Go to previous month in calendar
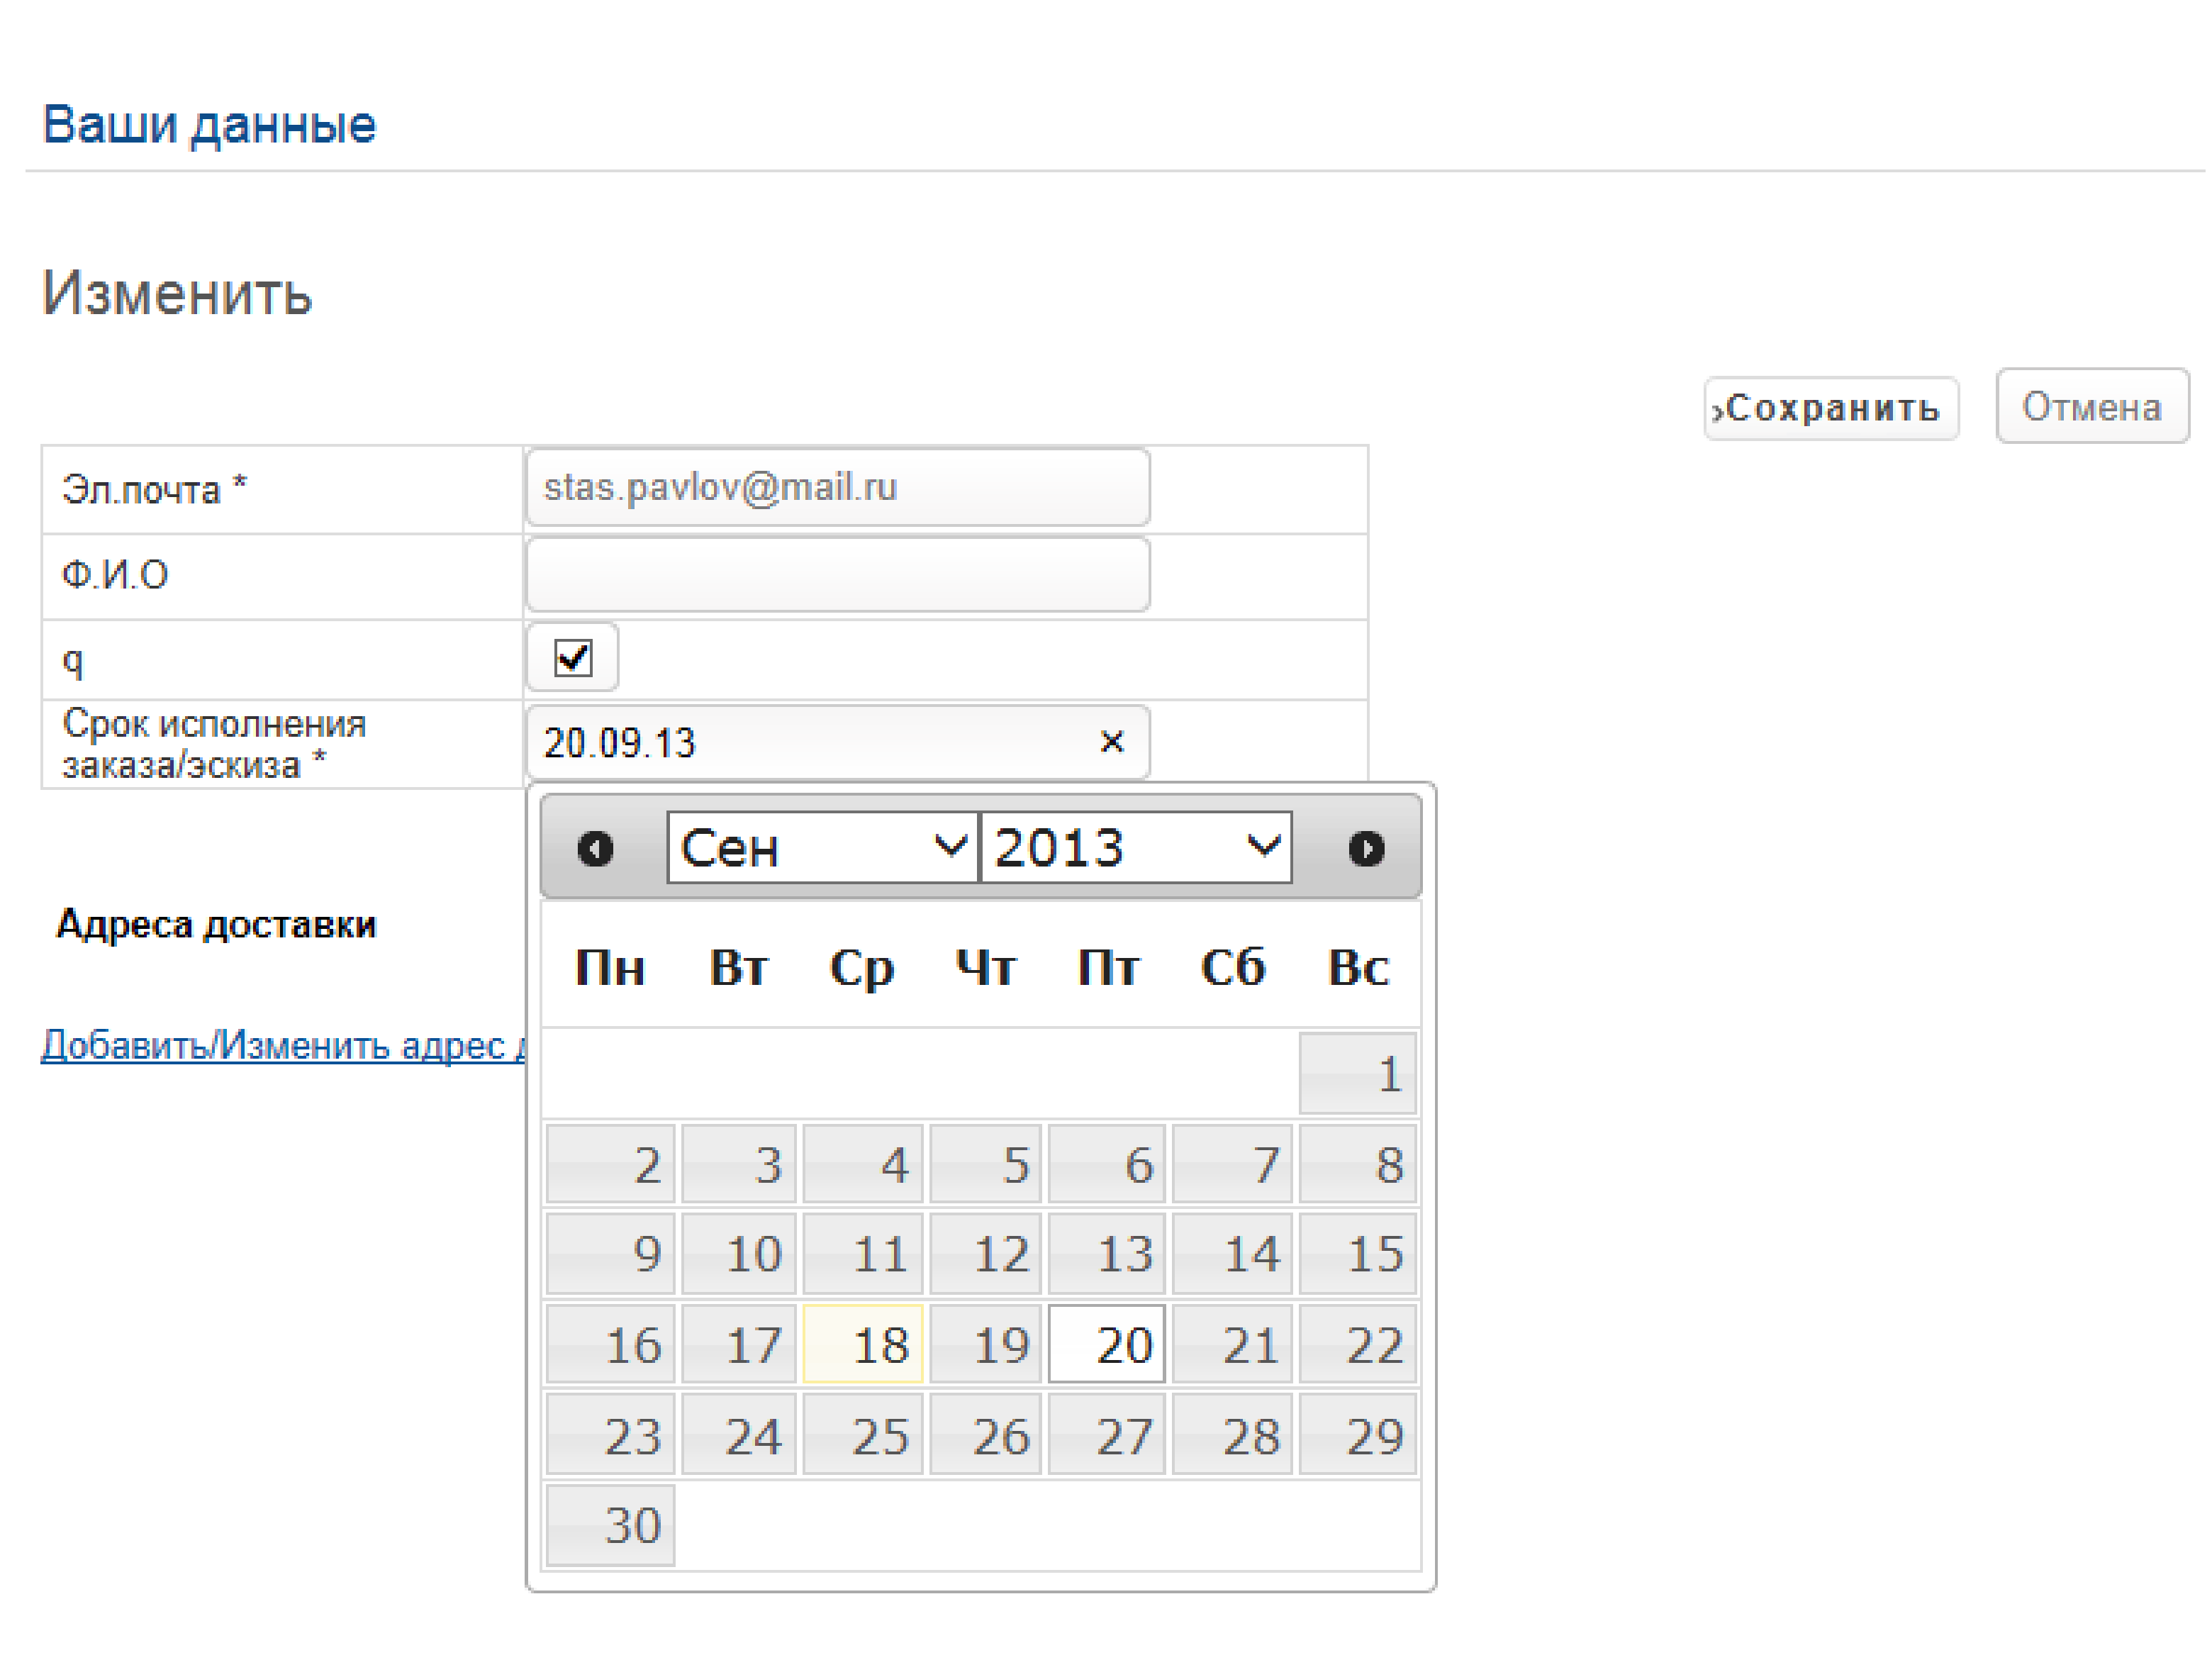 tap(595, 849)
